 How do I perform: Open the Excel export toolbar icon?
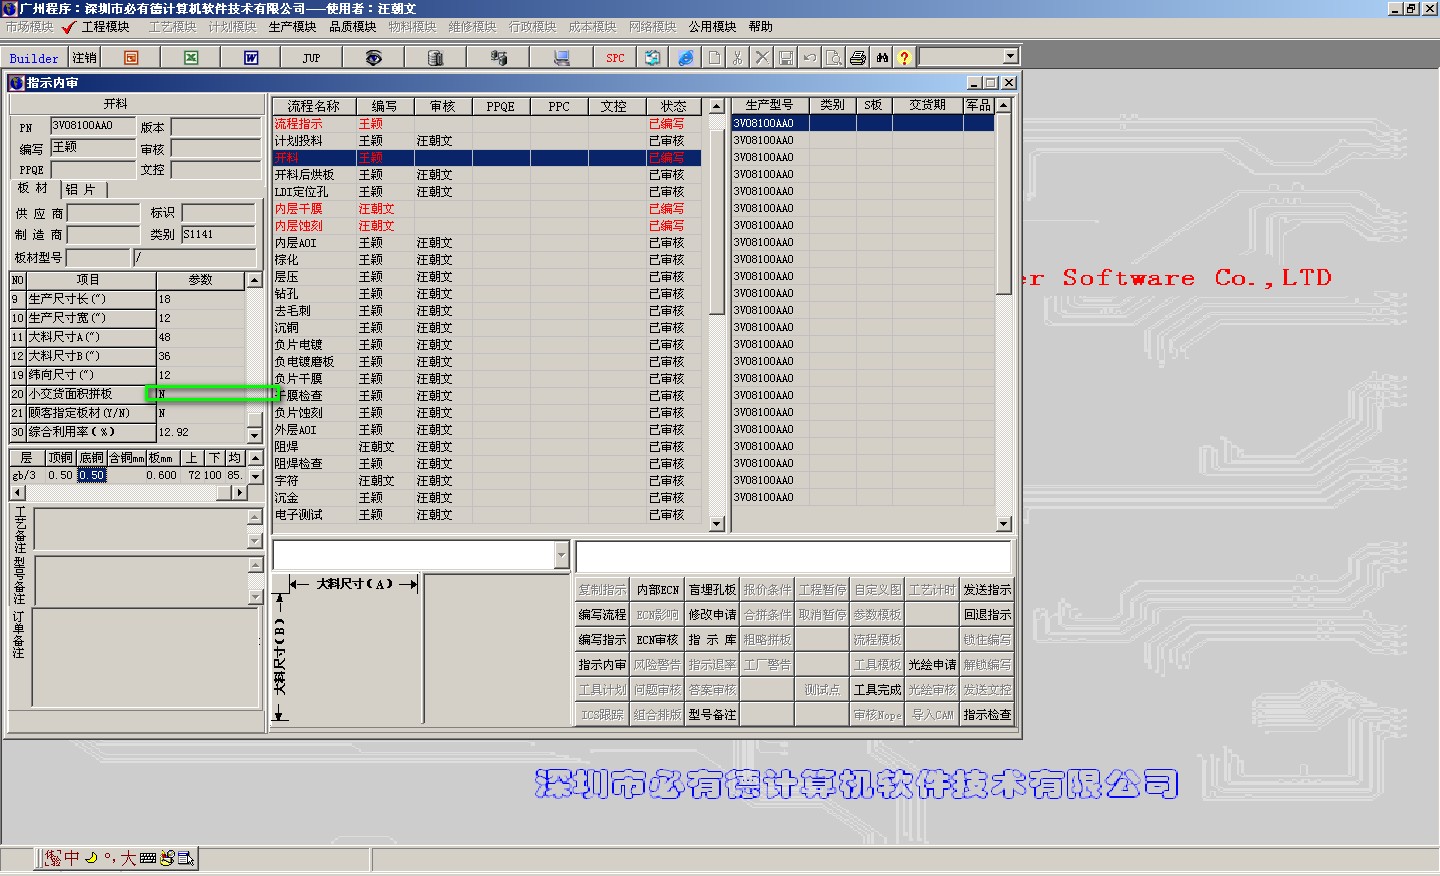pos(191,58)
